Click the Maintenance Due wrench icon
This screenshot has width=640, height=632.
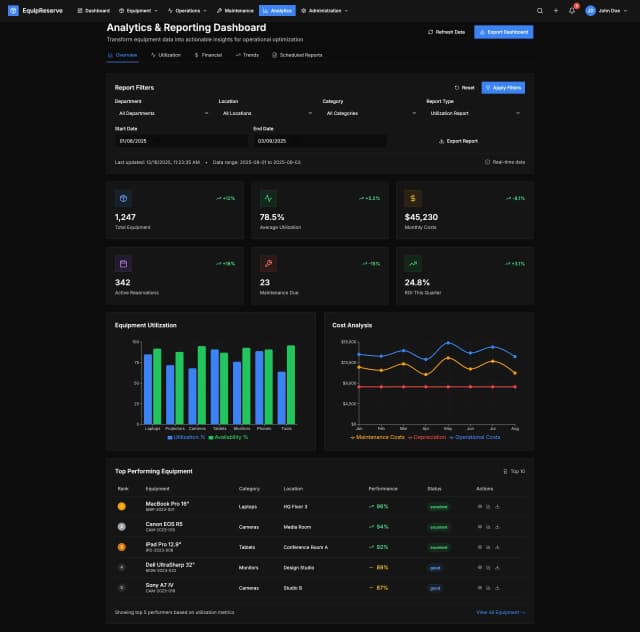click(268, 264)
